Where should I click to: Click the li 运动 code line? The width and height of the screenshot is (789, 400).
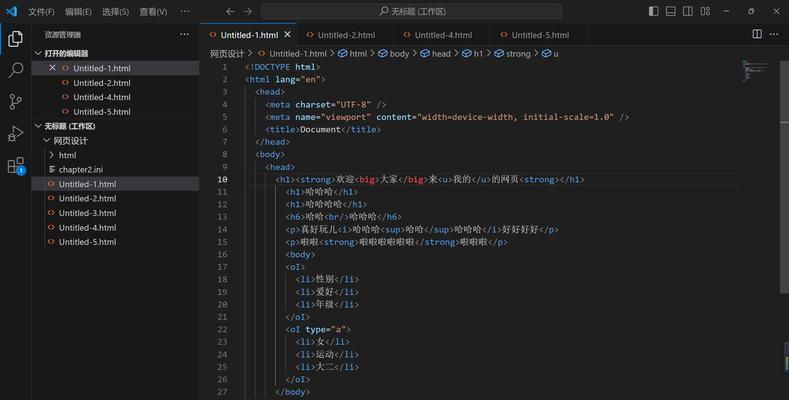coord(327,354)
